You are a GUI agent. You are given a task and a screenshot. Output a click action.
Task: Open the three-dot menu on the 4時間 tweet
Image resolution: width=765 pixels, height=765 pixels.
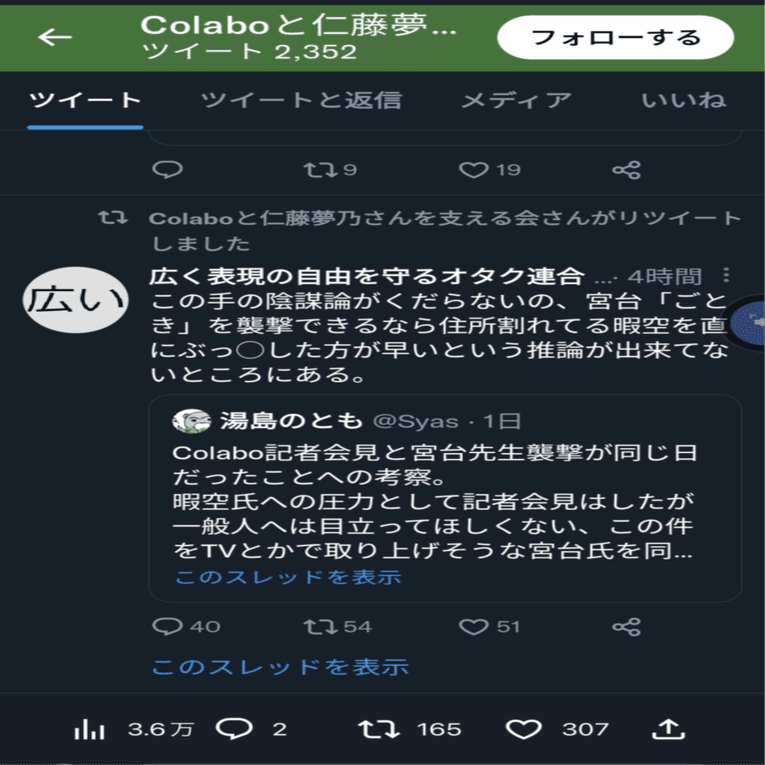(x=726, y=275)
